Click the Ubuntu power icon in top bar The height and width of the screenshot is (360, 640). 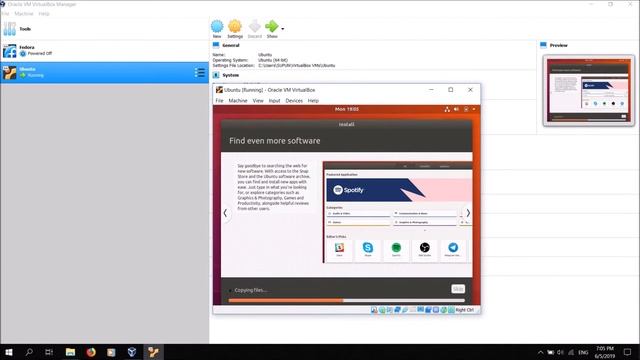tap(466, 109)
